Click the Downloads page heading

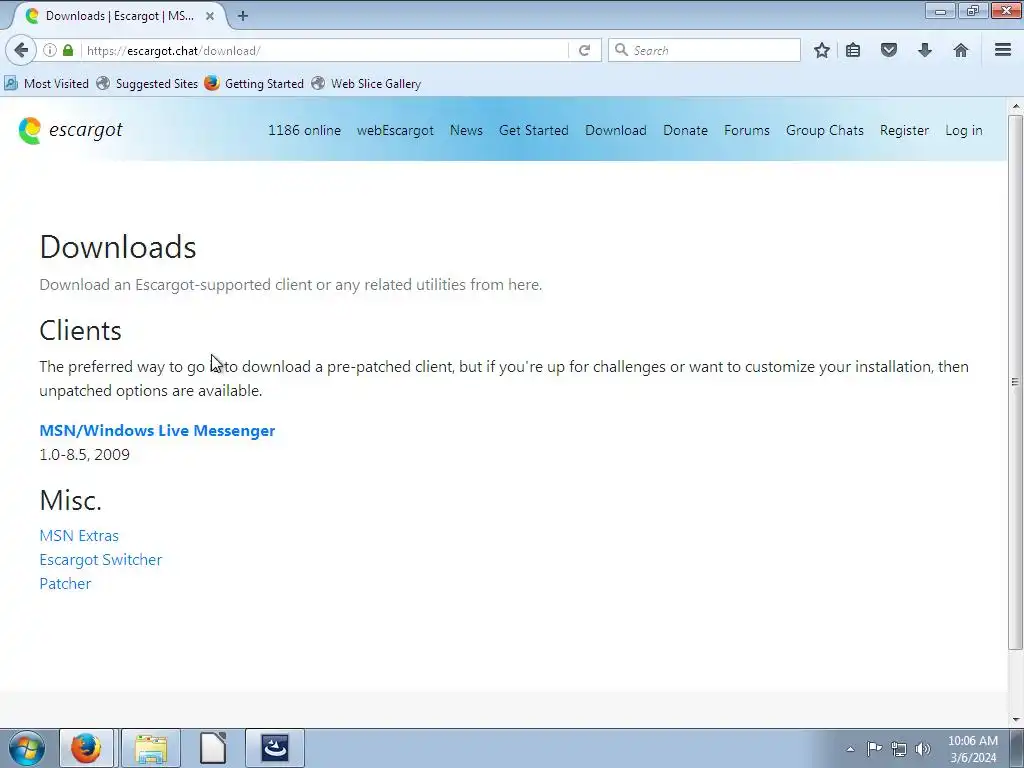(x=118, y=247)
